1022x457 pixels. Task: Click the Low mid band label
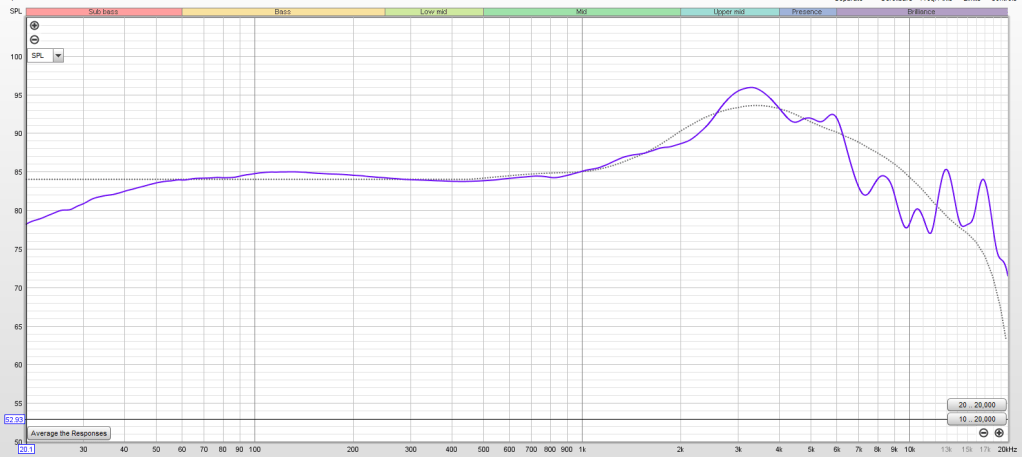tap(433, 12)
